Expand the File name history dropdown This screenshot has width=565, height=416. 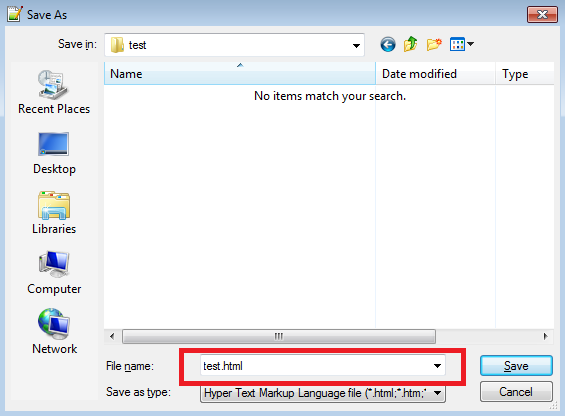437,366
